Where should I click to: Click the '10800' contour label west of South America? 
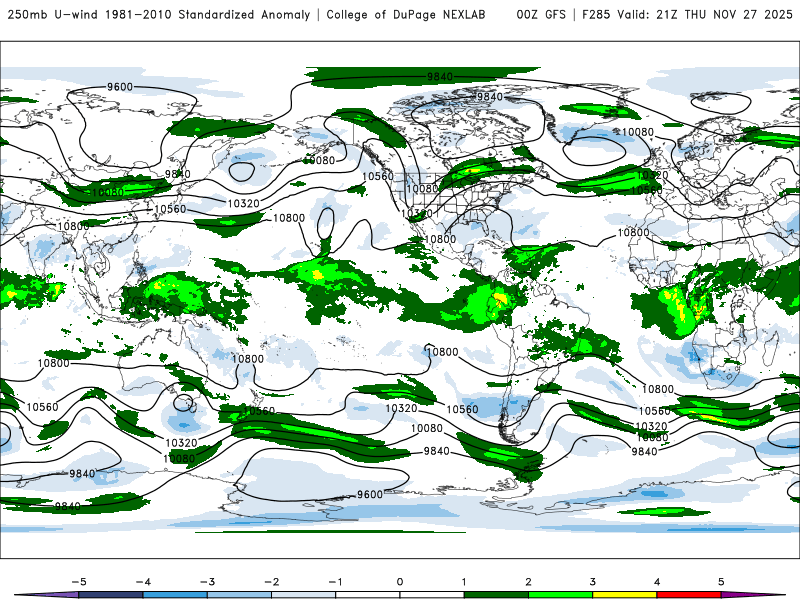(442, 352)
